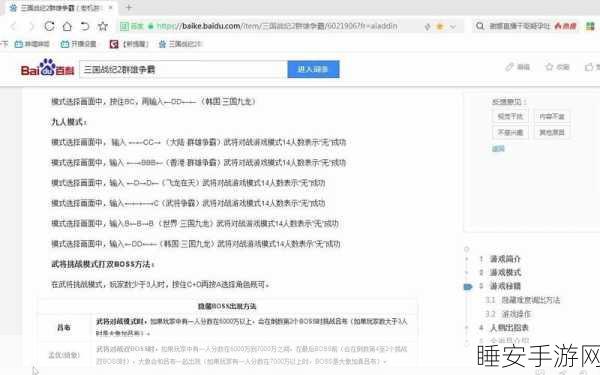The height and width of the screenshot is (375, 600).
Task: Click the blue 返回 link under feedback options
Action: [x=498, y=149]
